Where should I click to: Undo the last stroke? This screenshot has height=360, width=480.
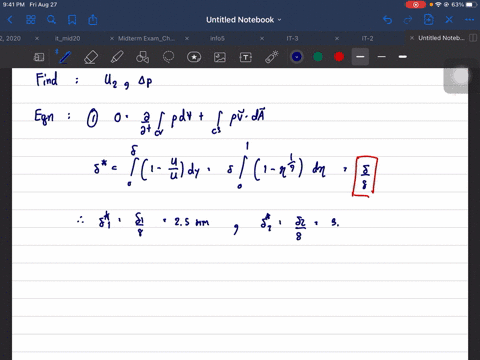387,20
